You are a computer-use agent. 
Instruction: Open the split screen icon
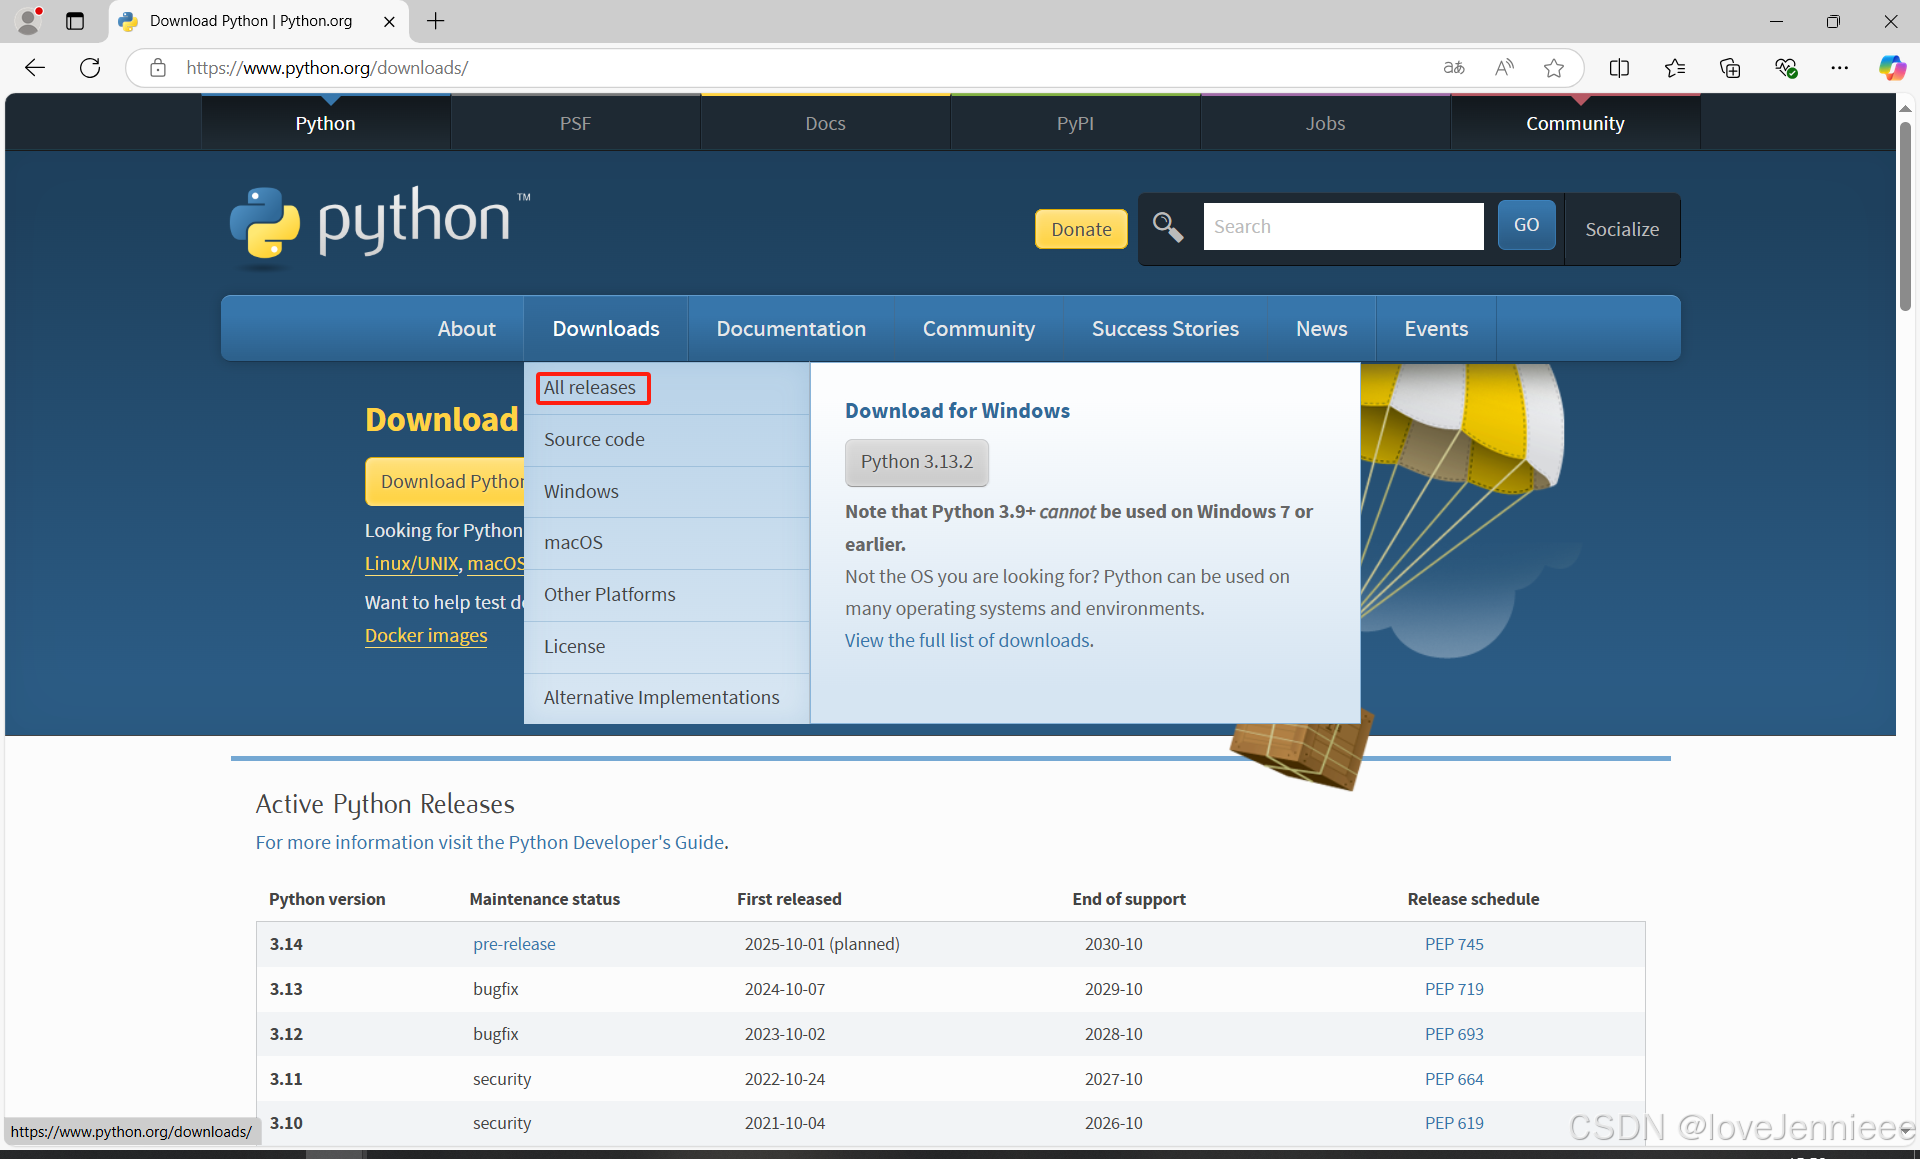point(1619,68)
